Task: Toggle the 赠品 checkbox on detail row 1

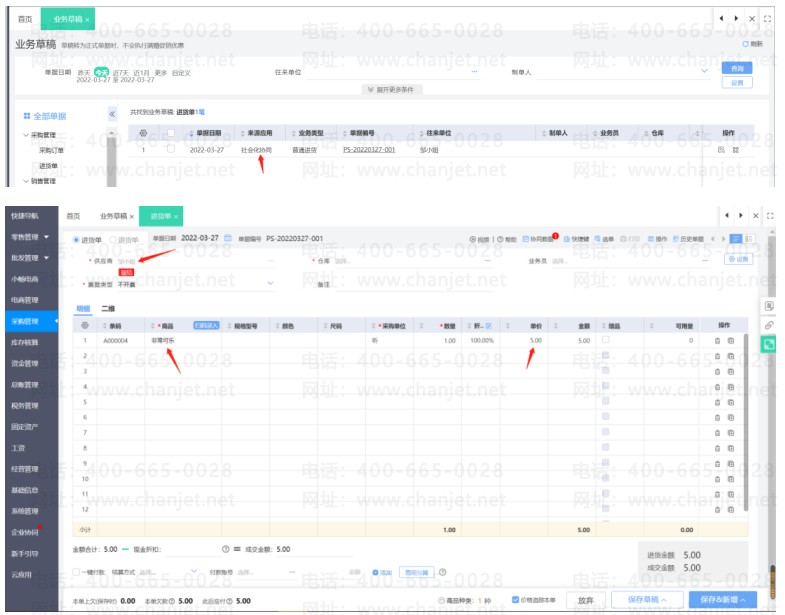Action: coord(606,340)
